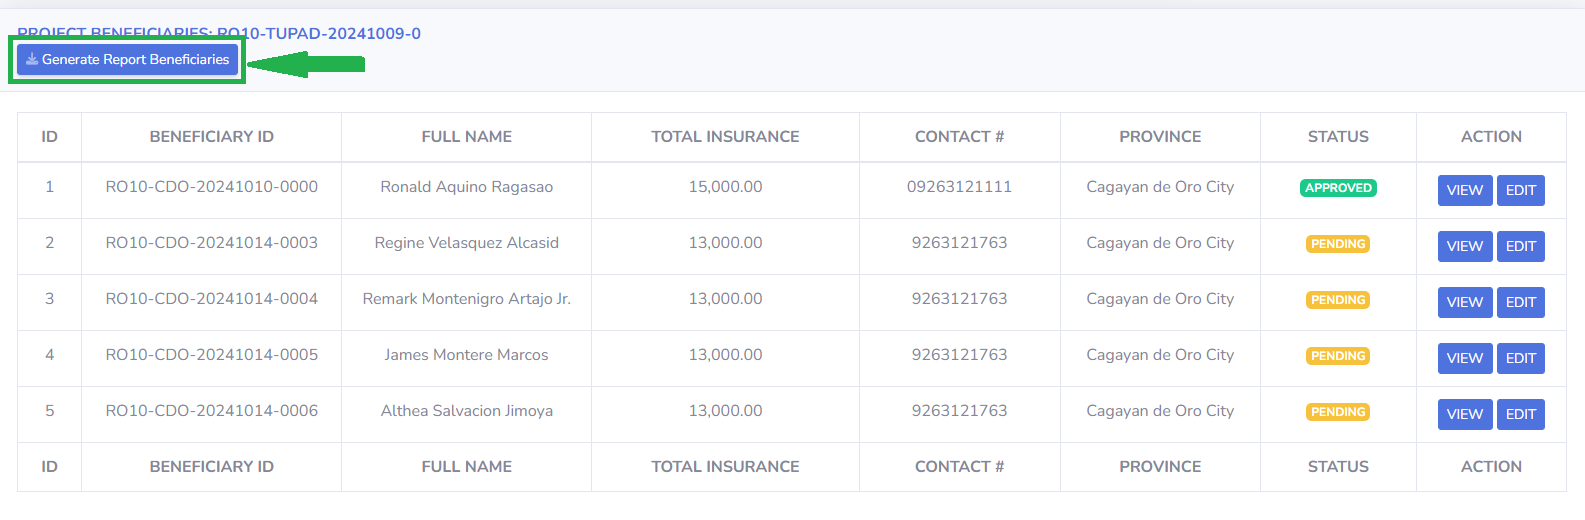View Regine Velasquez Alcasid's record
Viewport: 1585px width, 520px height.
1464,247
